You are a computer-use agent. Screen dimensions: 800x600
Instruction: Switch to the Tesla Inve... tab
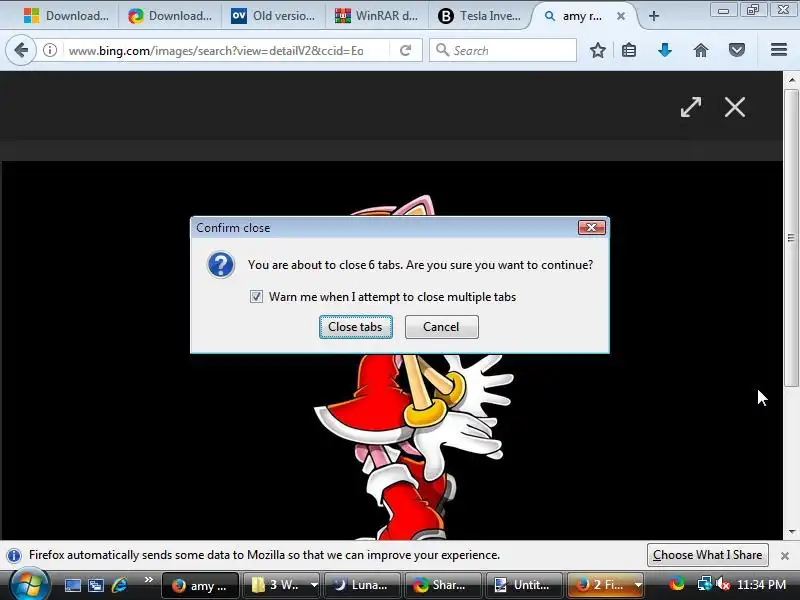coord(480,16)
